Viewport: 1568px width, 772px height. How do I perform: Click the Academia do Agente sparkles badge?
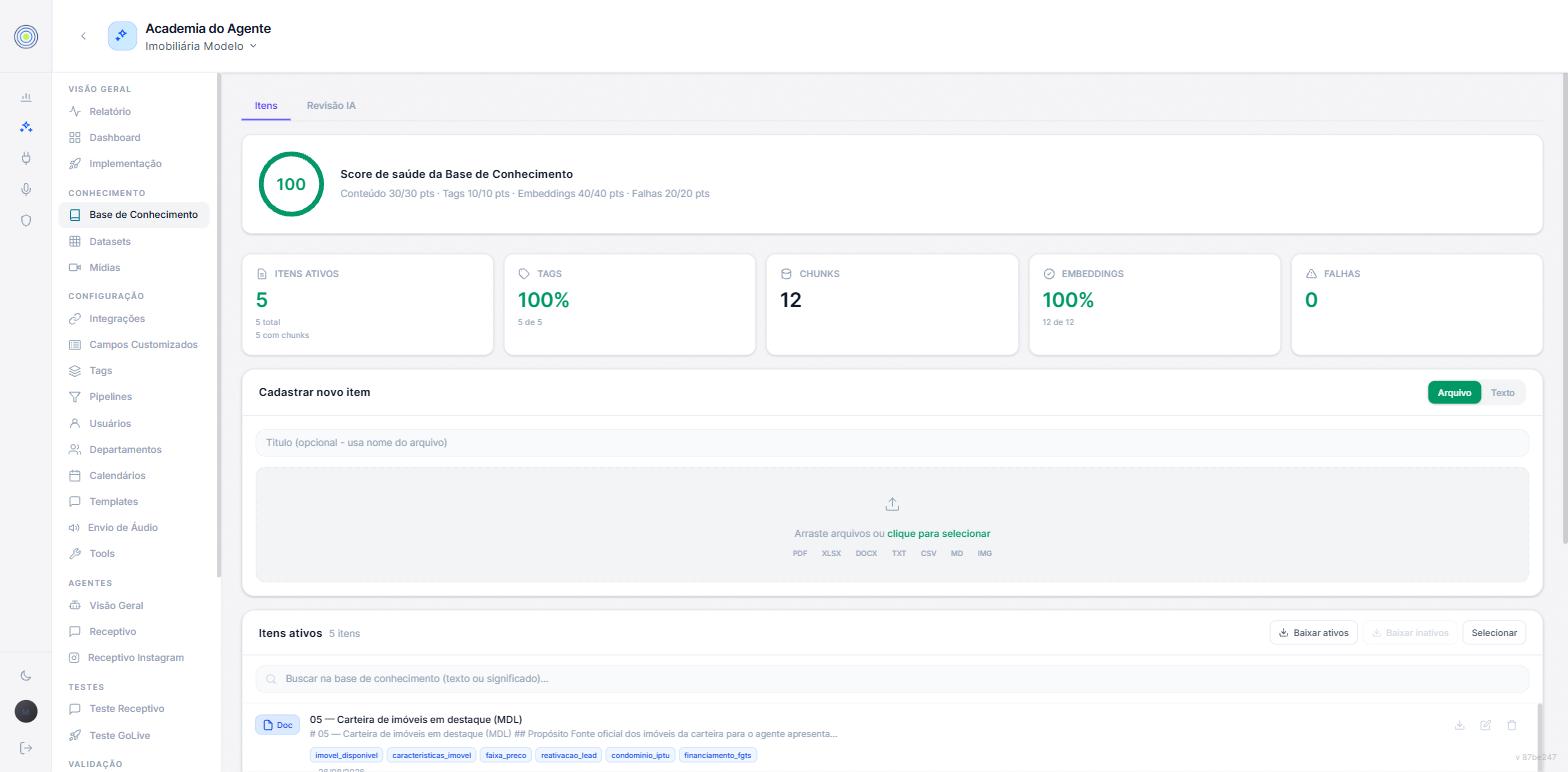(x=122, y=36)
